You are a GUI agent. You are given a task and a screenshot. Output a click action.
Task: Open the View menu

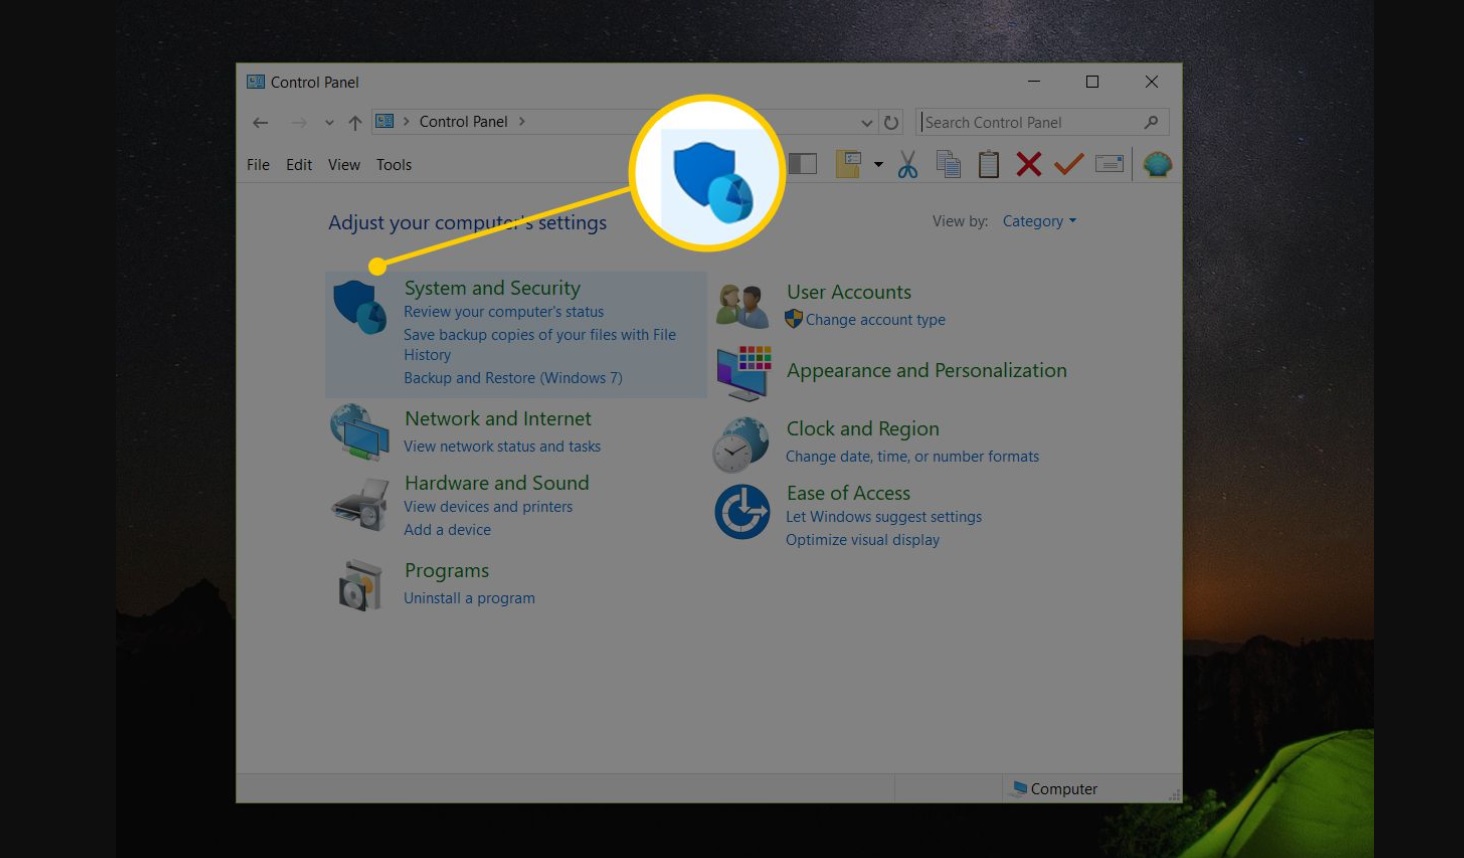tap(344, 164)
